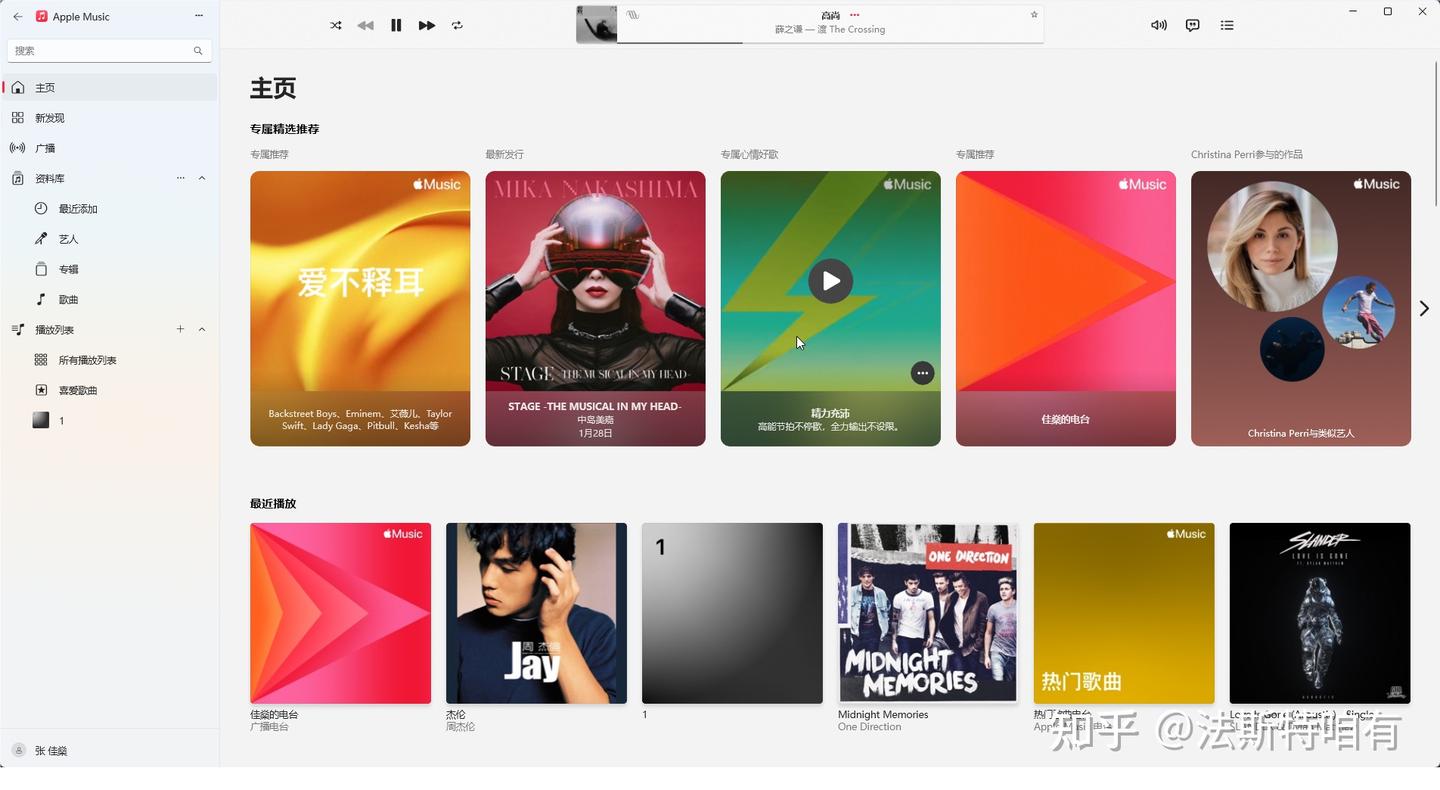Open the 资料库 more options dots
The image size is (1440, 790).
[181, 178]
